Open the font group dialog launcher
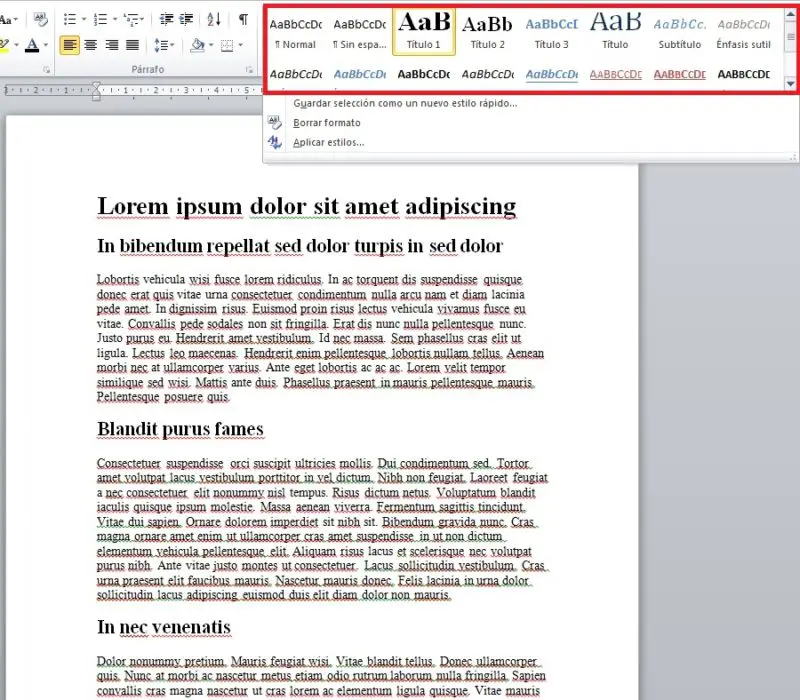 pyautogui.click(x=46, y=69)
